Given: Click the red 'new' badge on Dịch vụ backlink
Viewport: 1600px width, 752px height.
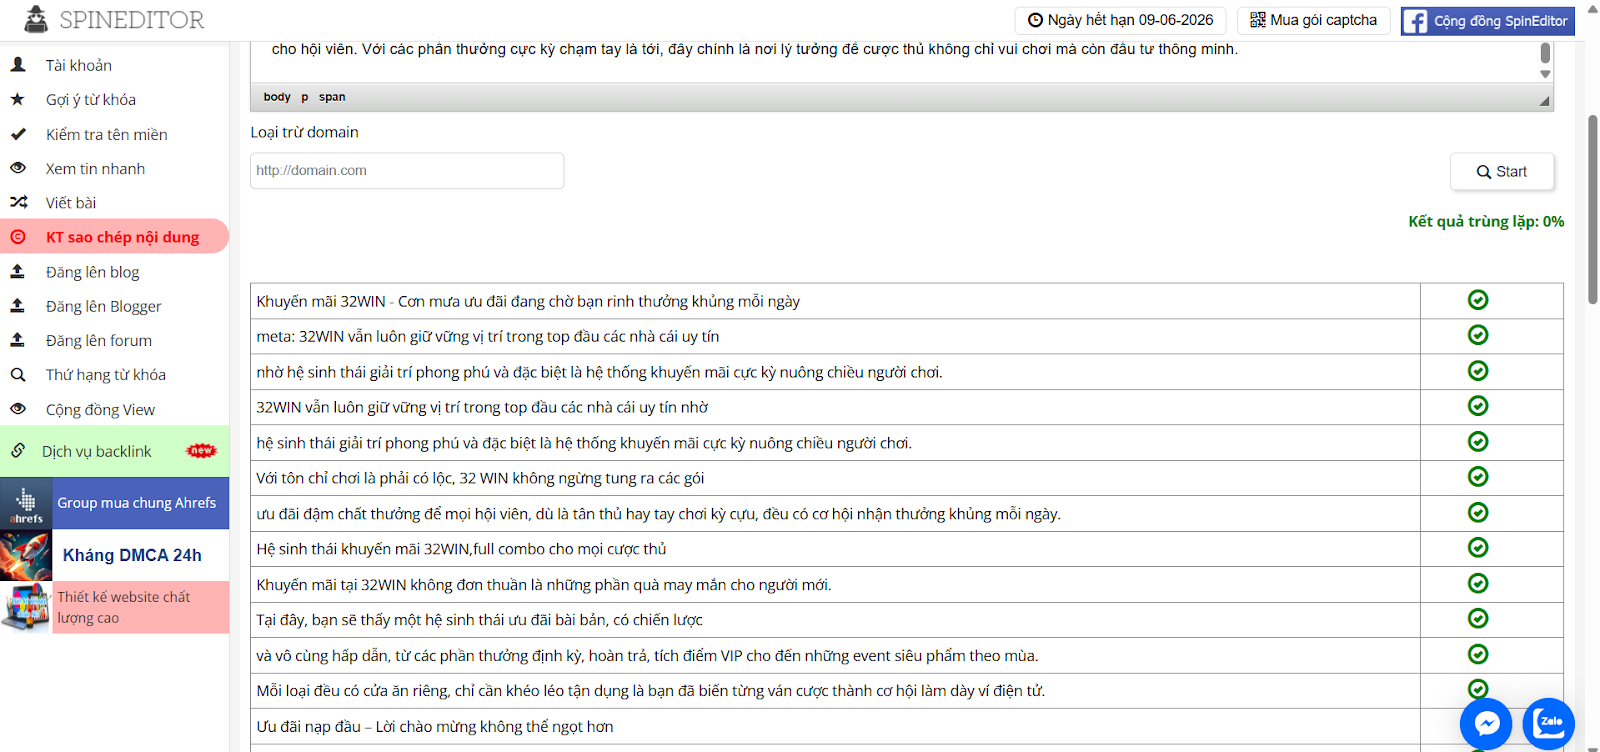Looking at the screenshot, I should point(202,451).
